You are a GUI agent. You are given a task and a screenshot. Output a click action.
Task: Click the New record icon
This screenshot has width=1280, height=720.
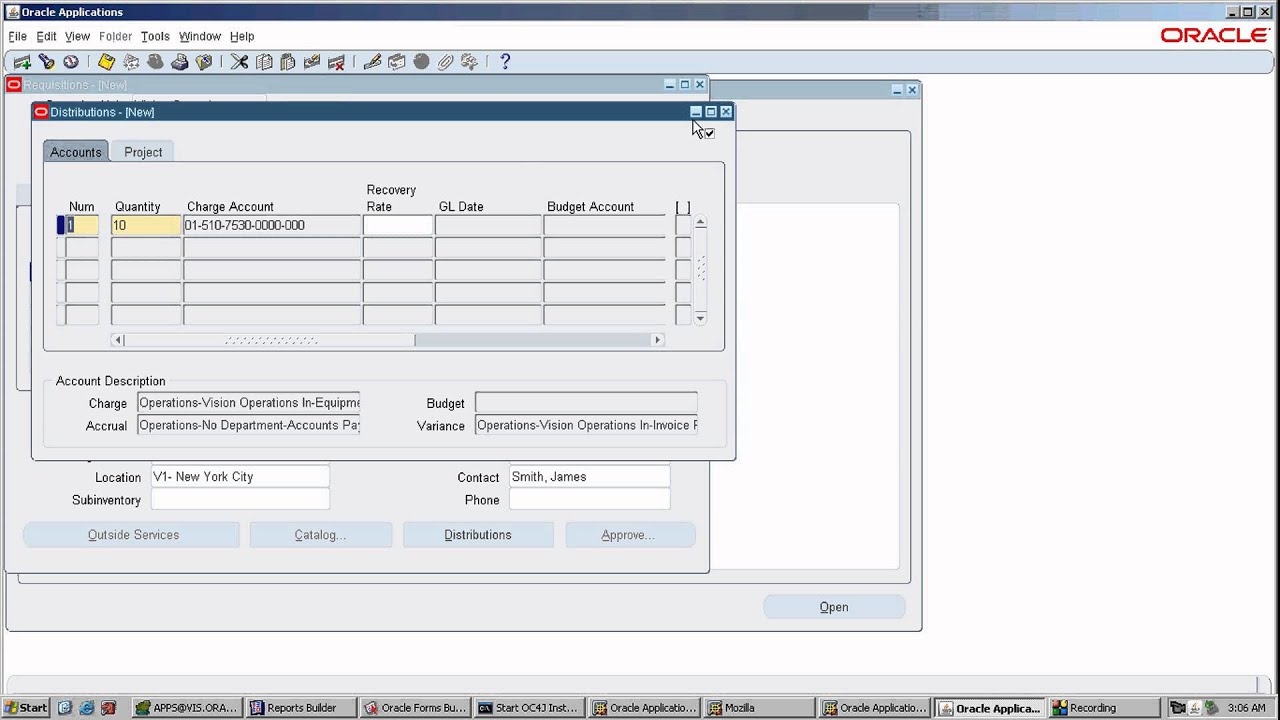pyautogui.click(x=22, y=61)
